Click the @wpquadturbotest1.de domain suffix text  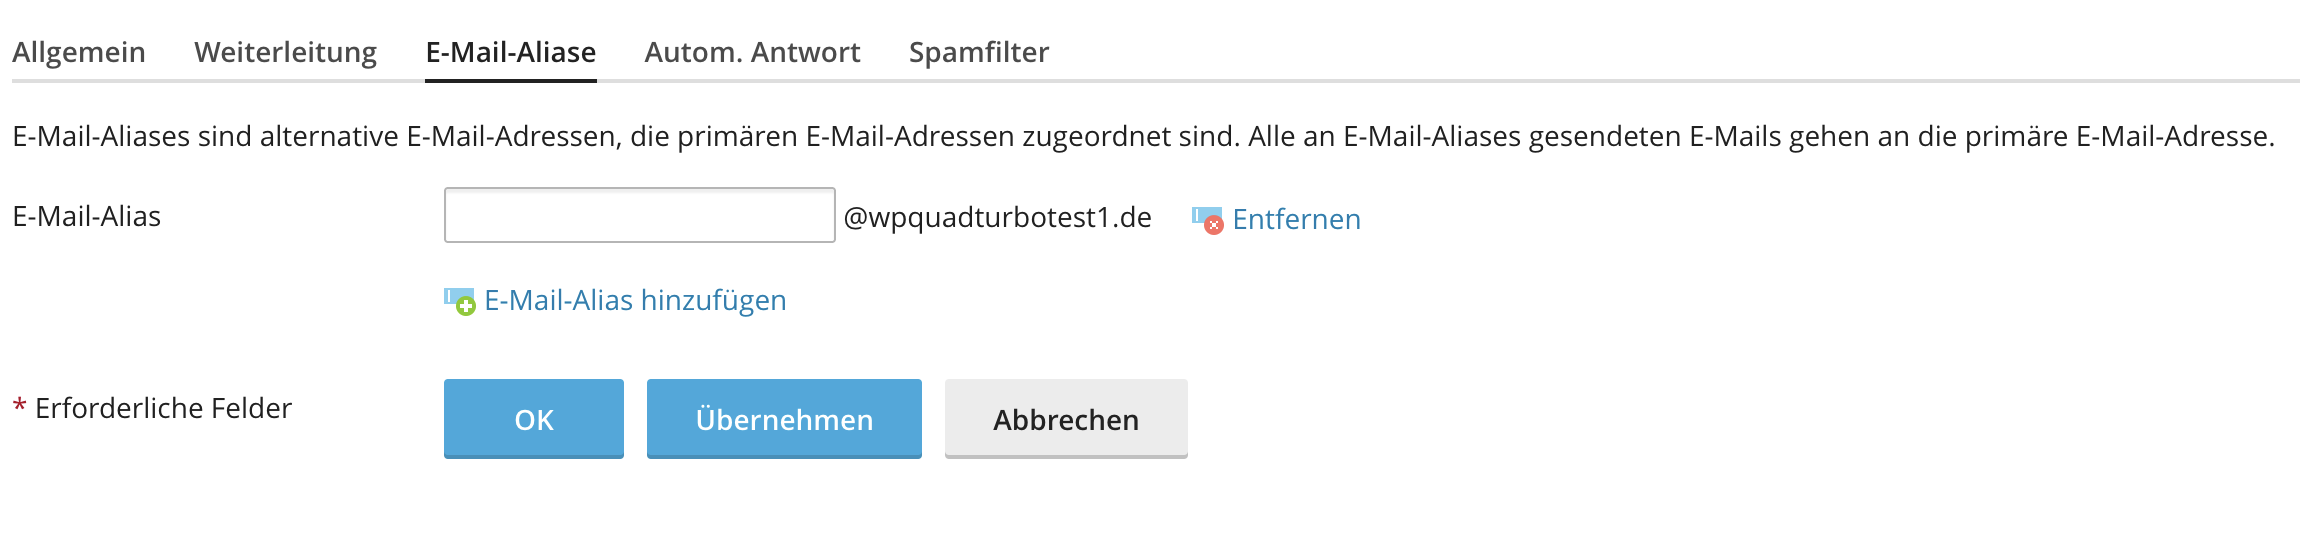point(997,217)
